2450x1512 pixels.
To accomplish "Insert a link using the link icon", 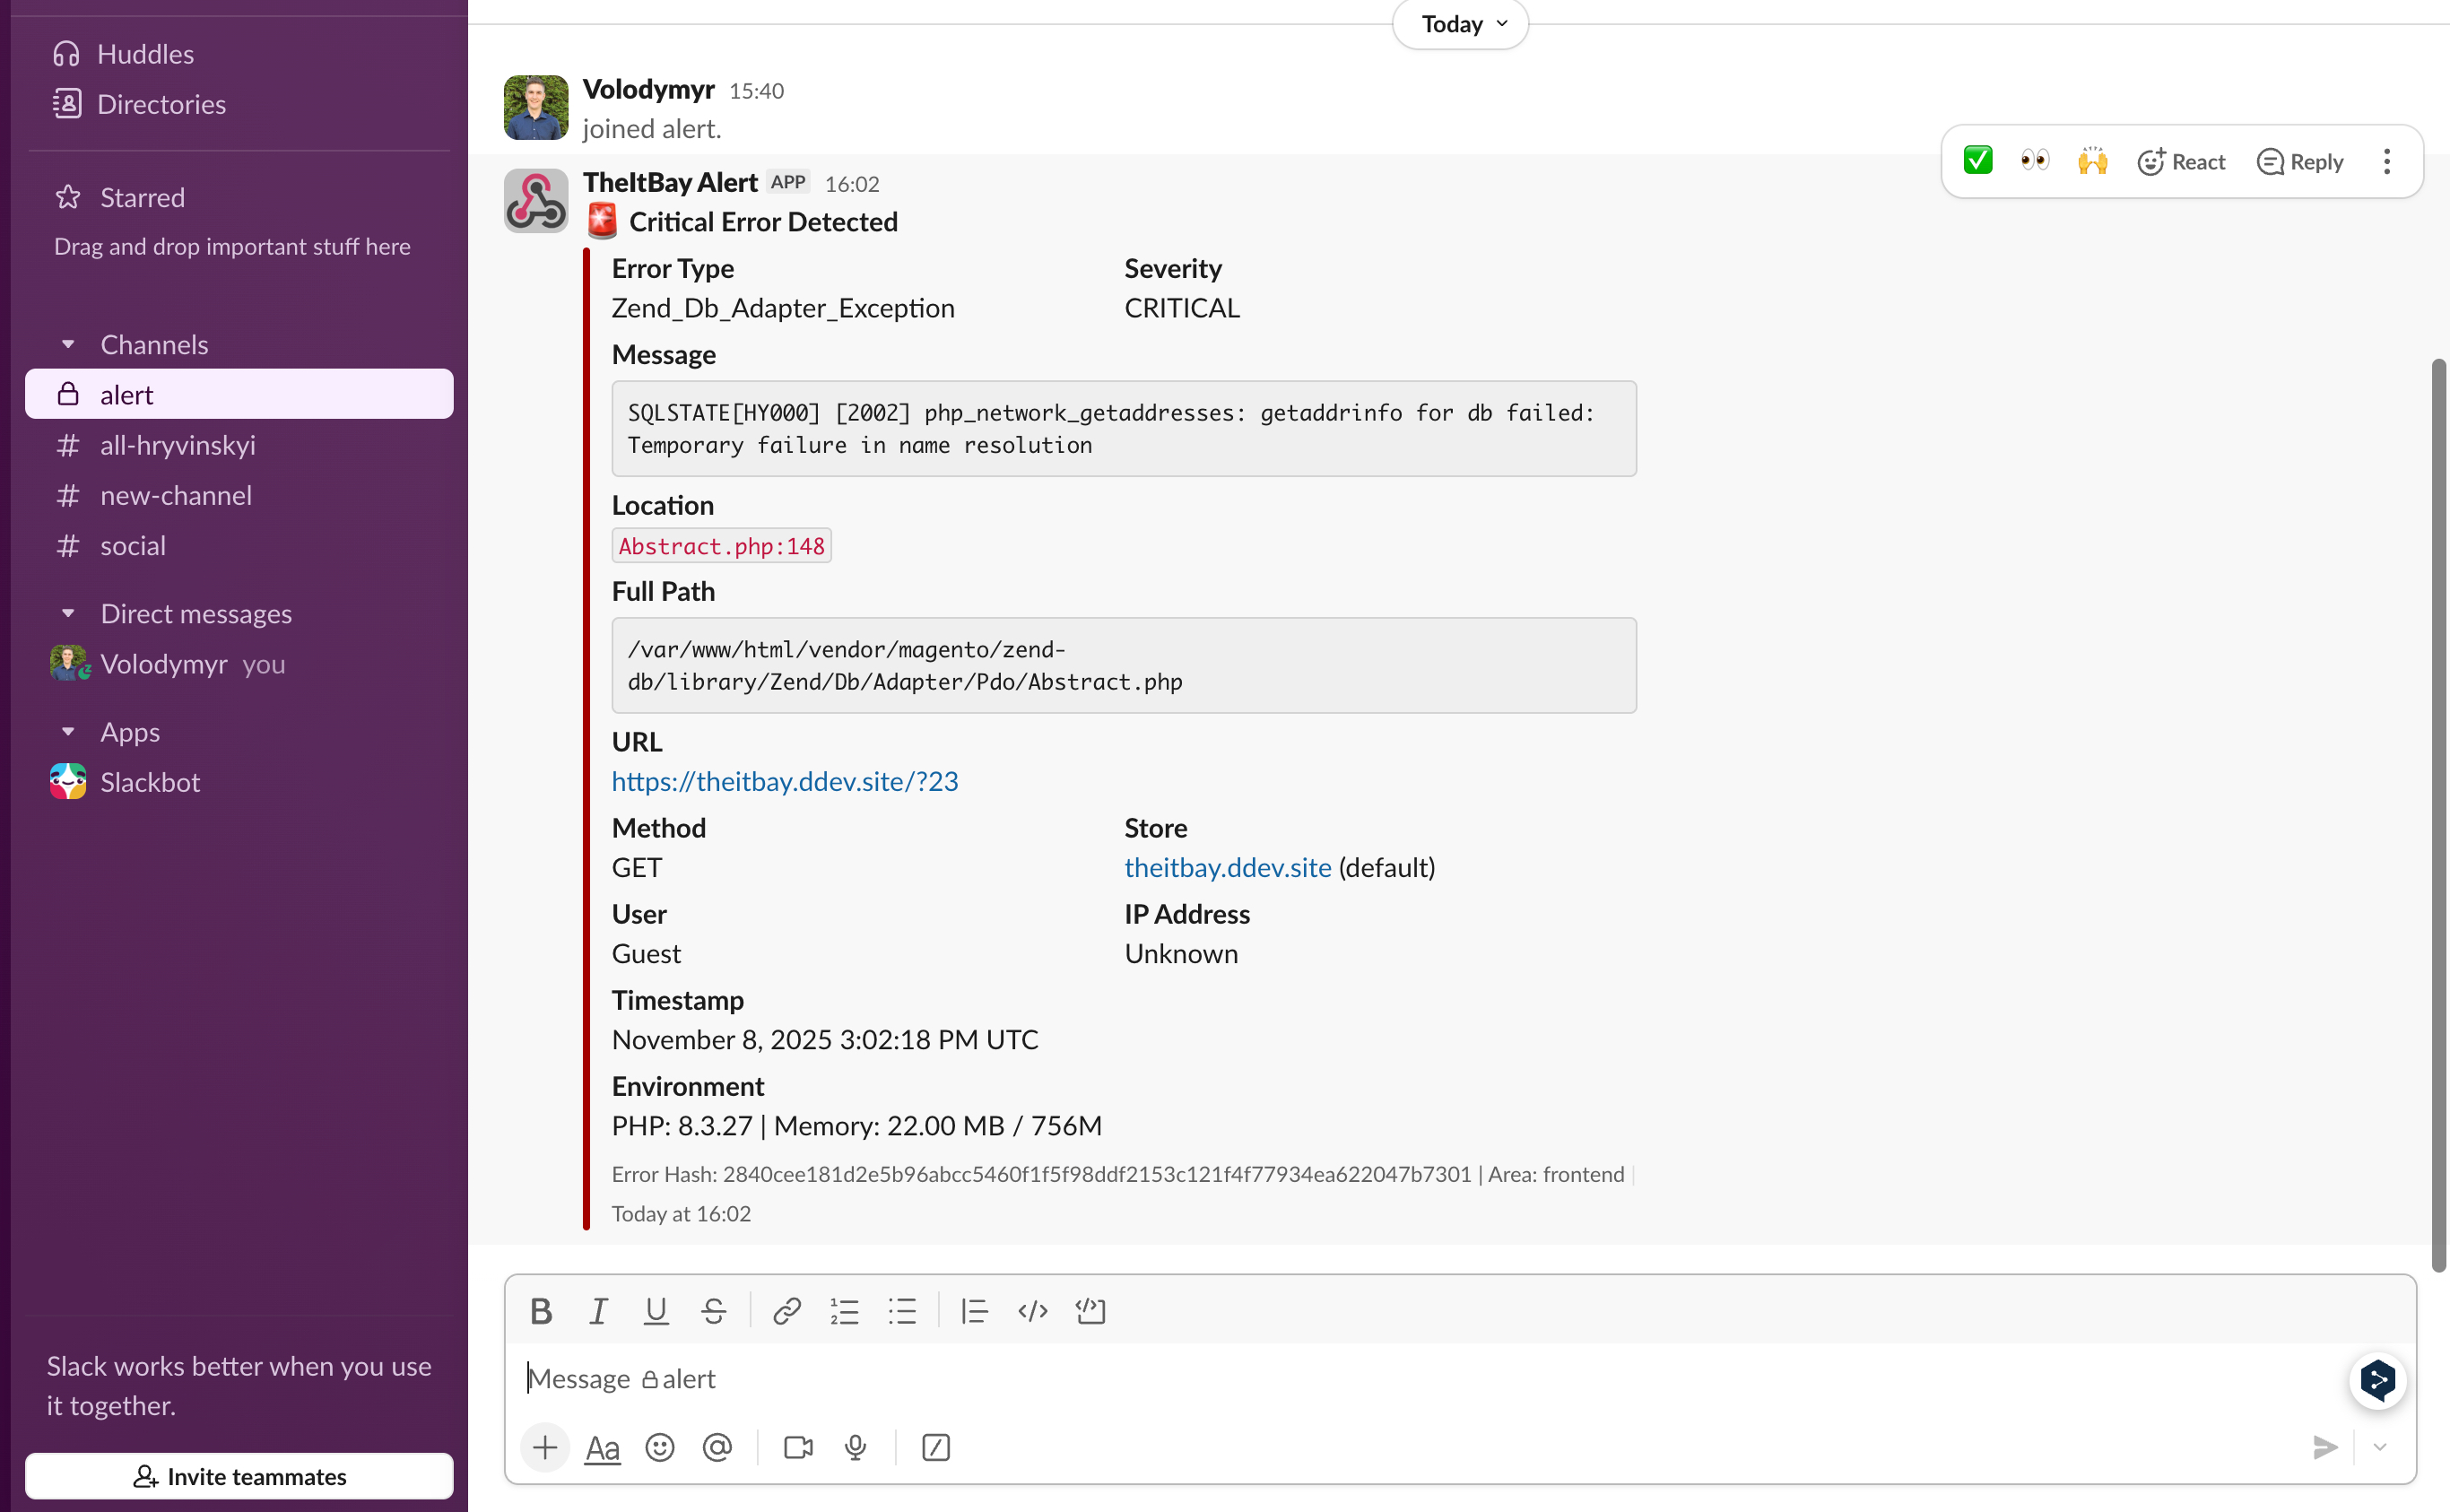I will click(786, 1311).
